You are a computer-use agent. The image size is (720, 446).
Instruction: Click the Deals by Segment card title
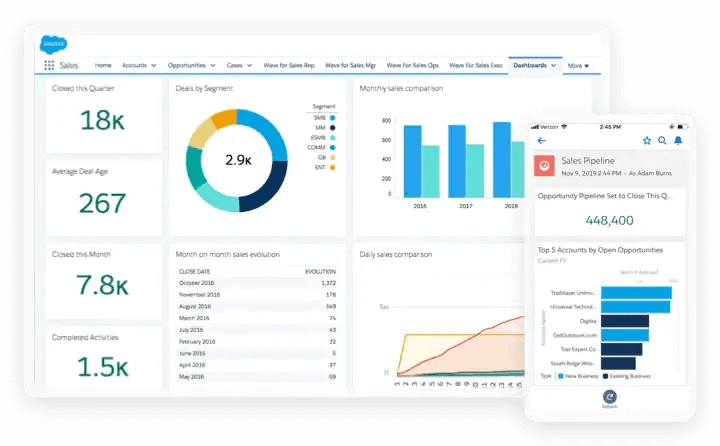[204, 88]
